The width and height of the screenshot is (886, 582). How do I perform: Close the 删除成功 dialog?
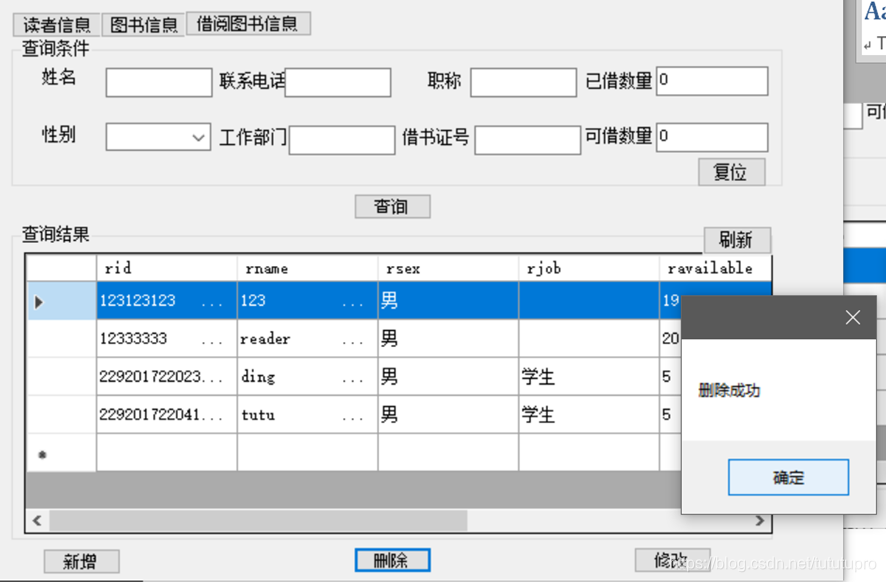coord(852,317)
